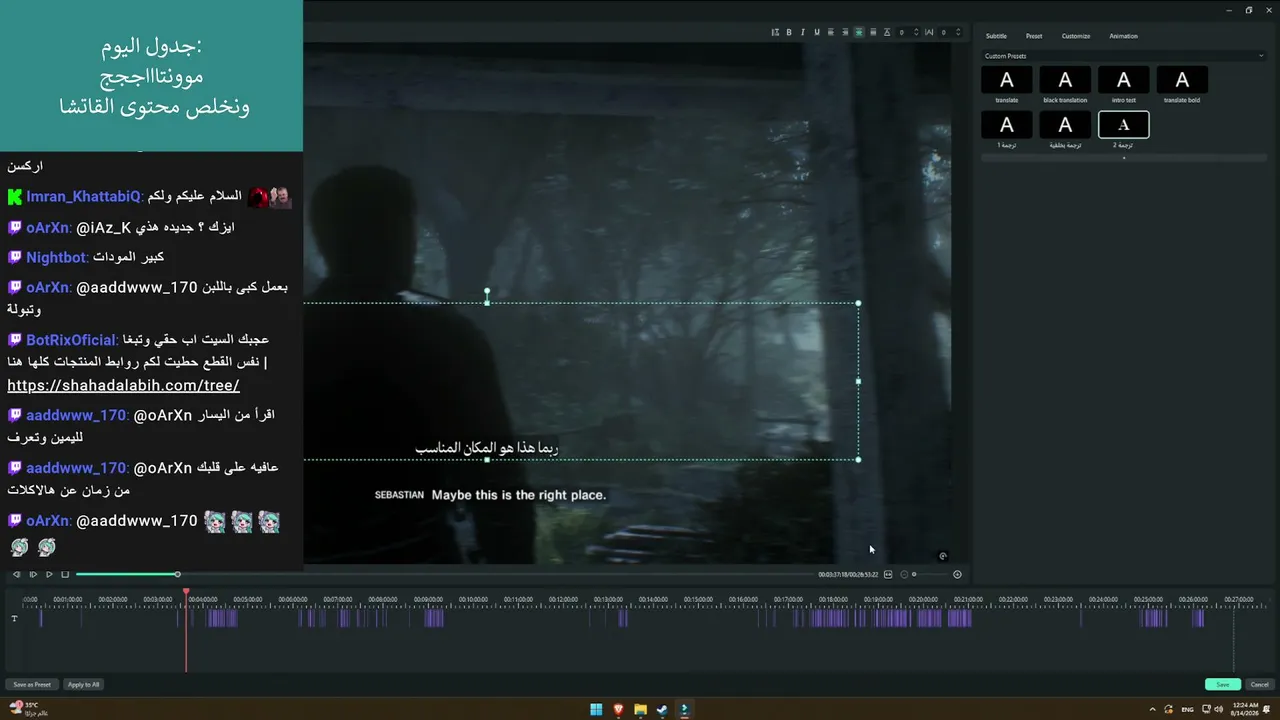Click the 00:20:00:00 mark on timeline ruler
This screenshot has width=1280, height=720.
(x=923, y=599)
